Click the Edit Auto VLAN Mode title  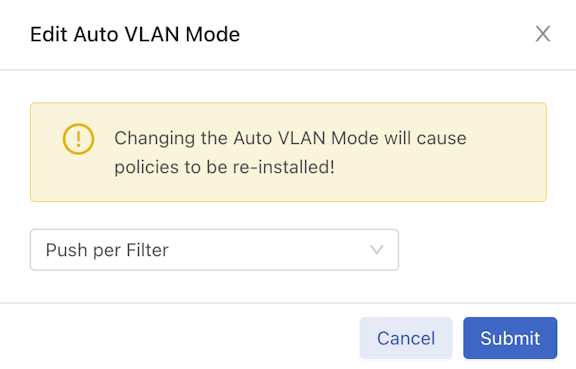(135, 35)
